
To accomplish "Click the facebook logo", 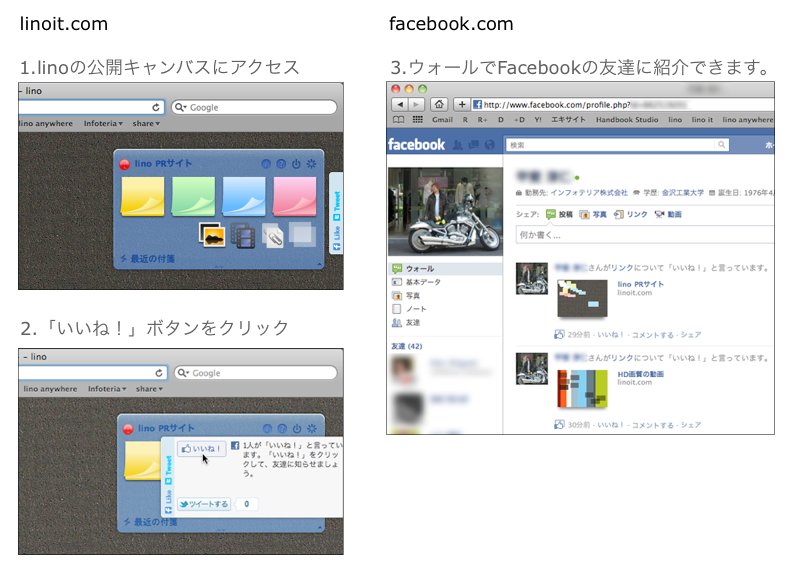I will coord(416,145).
